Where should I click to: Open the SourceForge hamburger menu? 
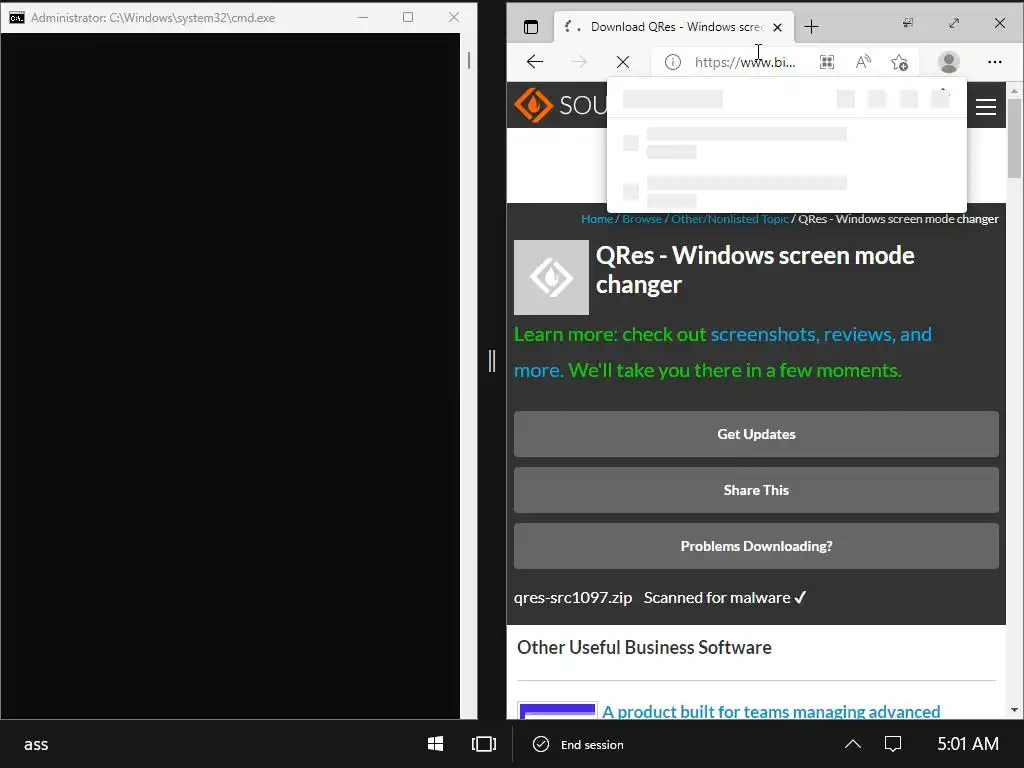(985, 106)
